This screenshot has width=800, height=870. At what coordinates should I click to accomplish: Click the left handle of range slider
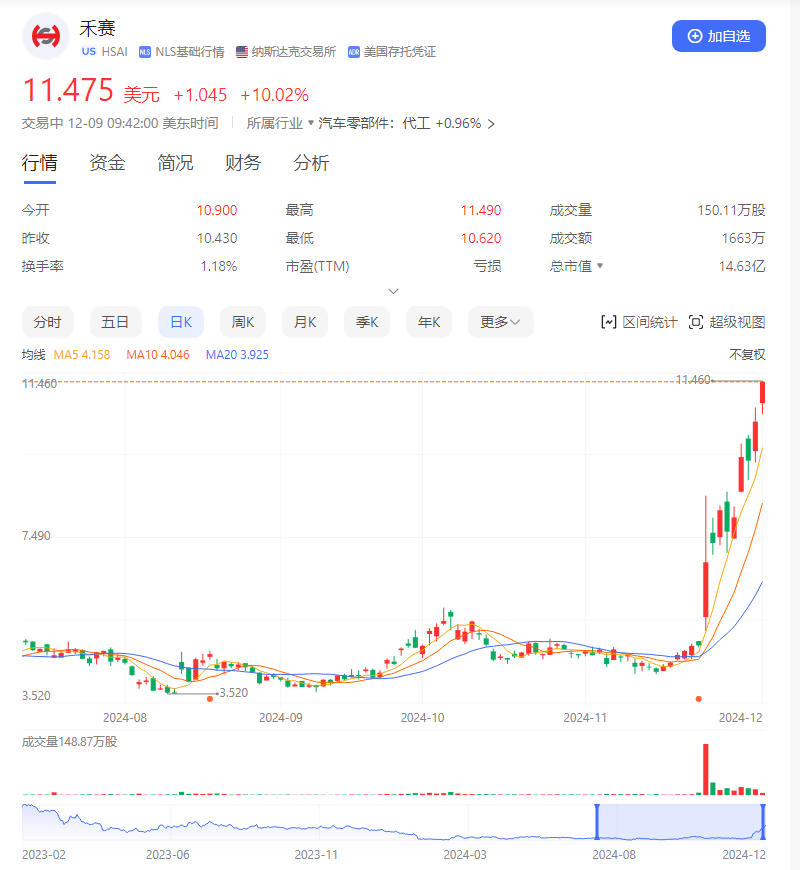[x=597, y=822]
